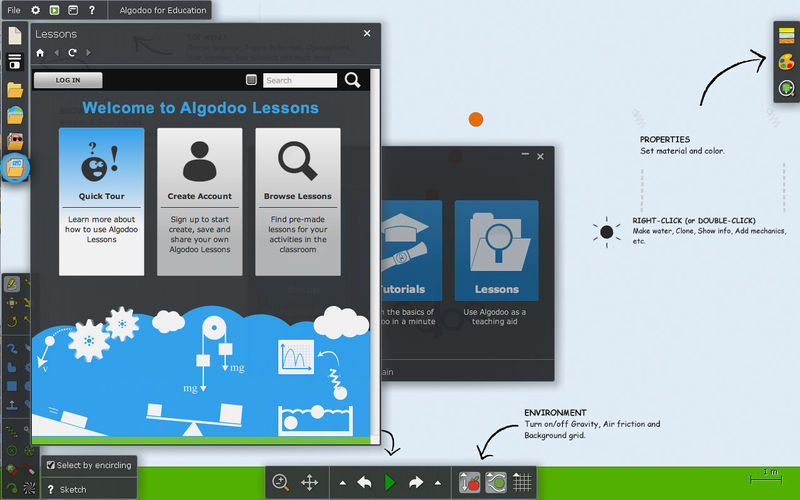Create a new scene with blank page icon

click(x=15, y=35)
